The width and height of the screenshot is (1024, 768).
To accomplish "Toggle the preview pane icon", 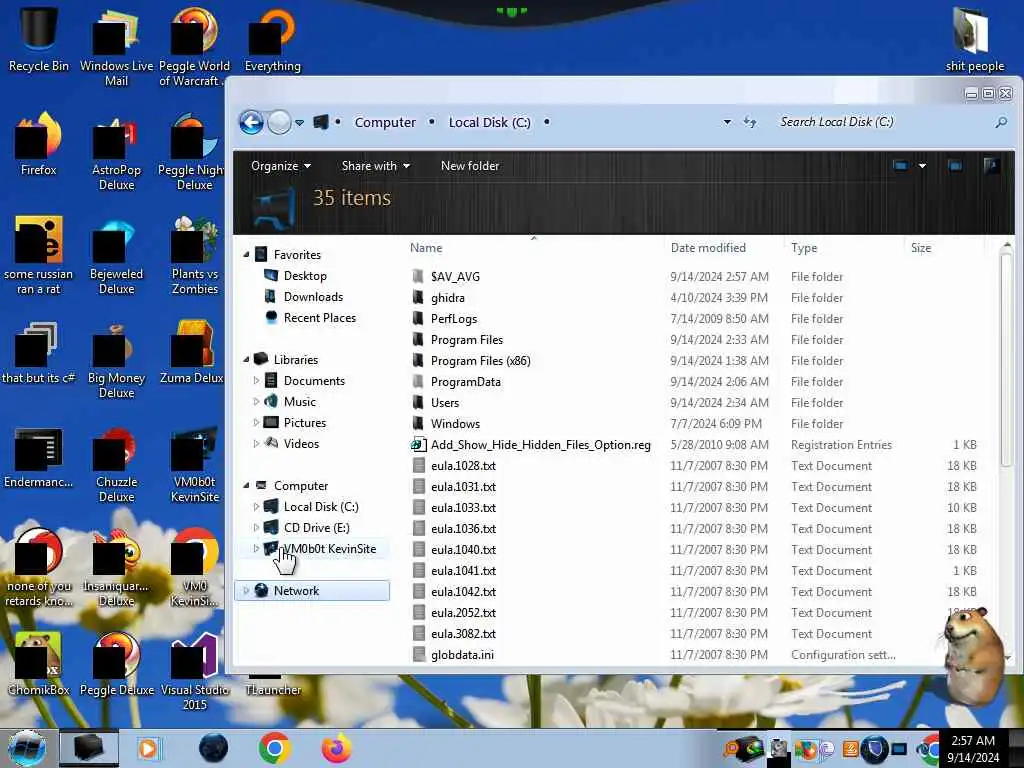I will [x=955, y=166].
